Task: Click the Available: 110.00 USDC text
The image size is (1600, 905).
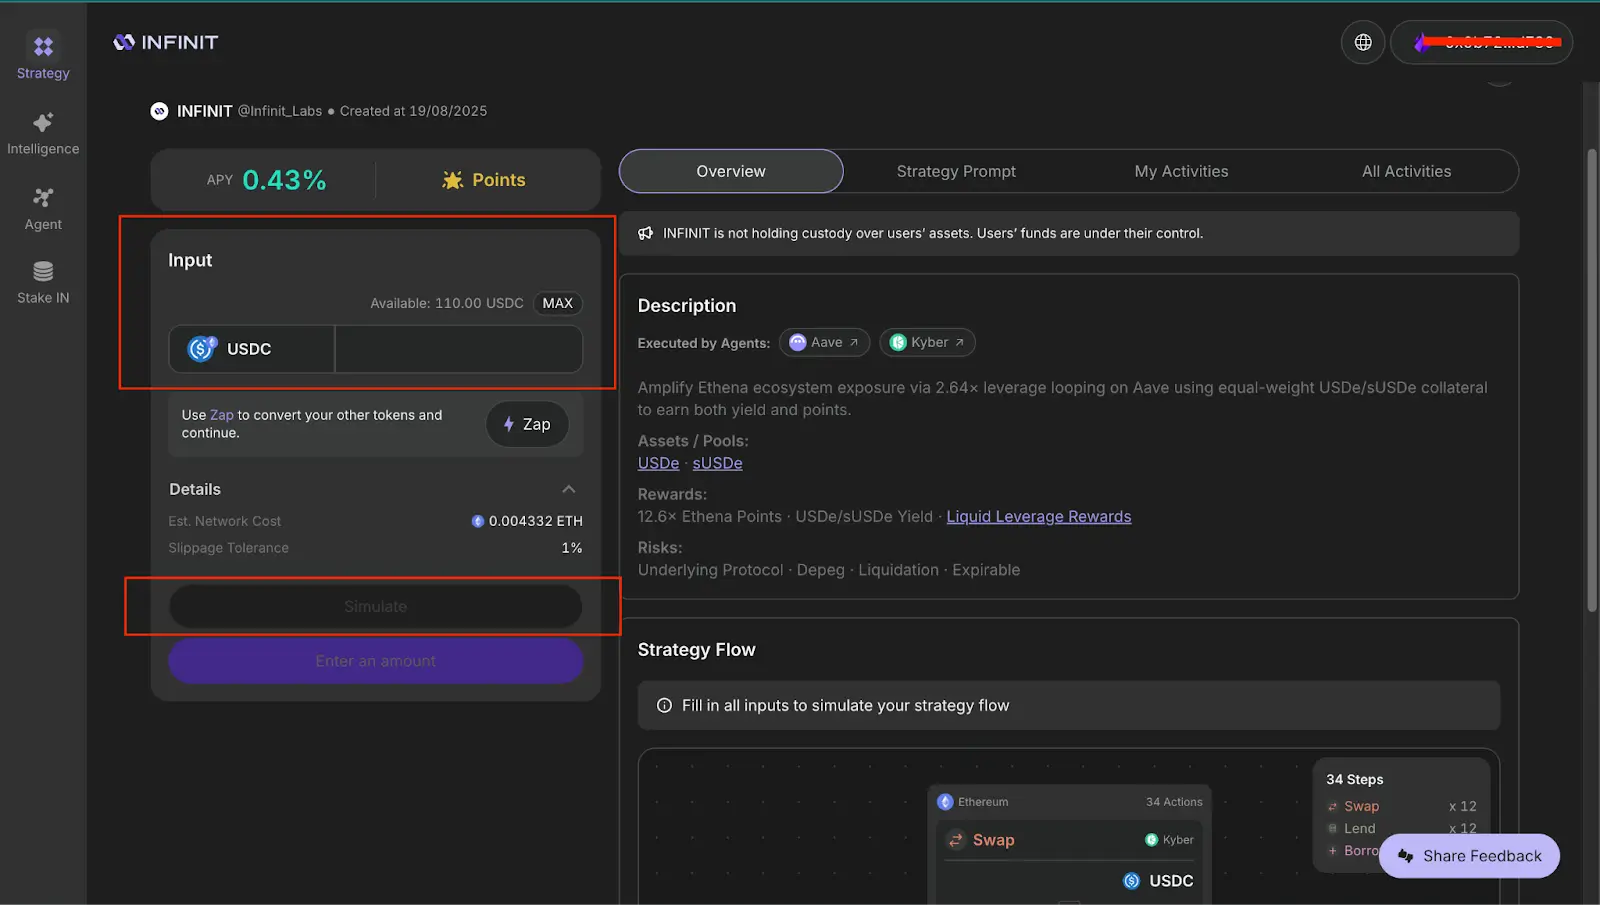Action: pos(447,303)
